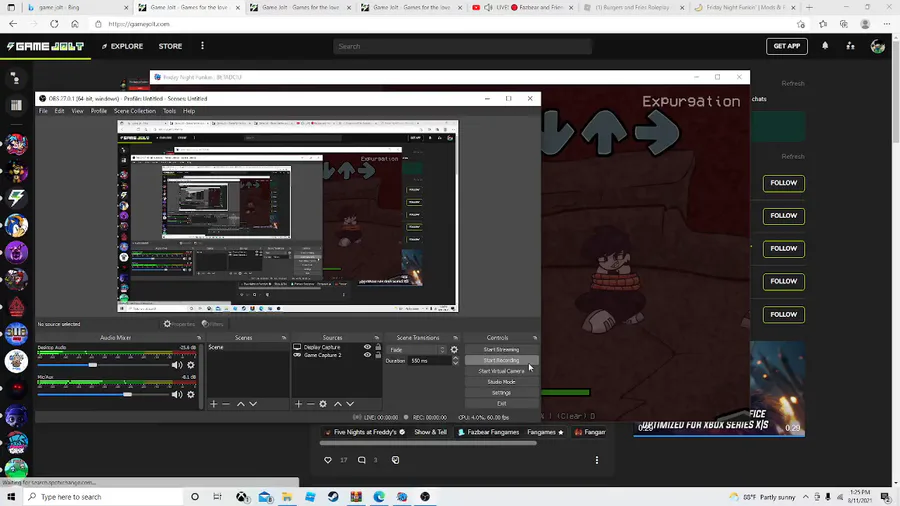Open Five Nights at Freddy's community tag

coord(364,432)
